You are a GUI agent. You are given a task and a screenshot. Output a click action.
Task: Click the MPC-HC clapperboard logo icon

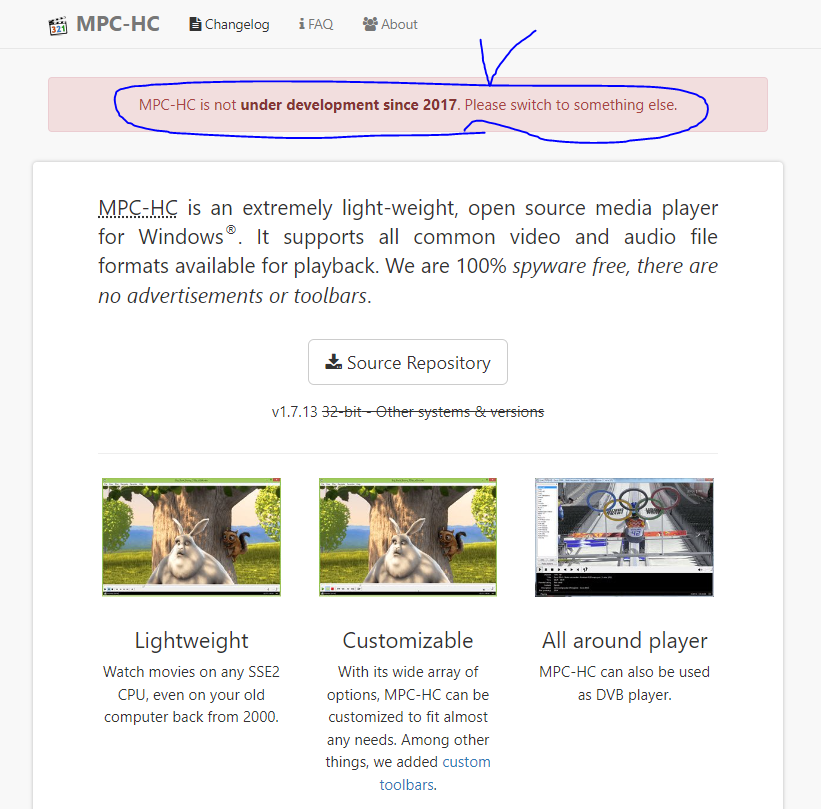coord(58,26)
